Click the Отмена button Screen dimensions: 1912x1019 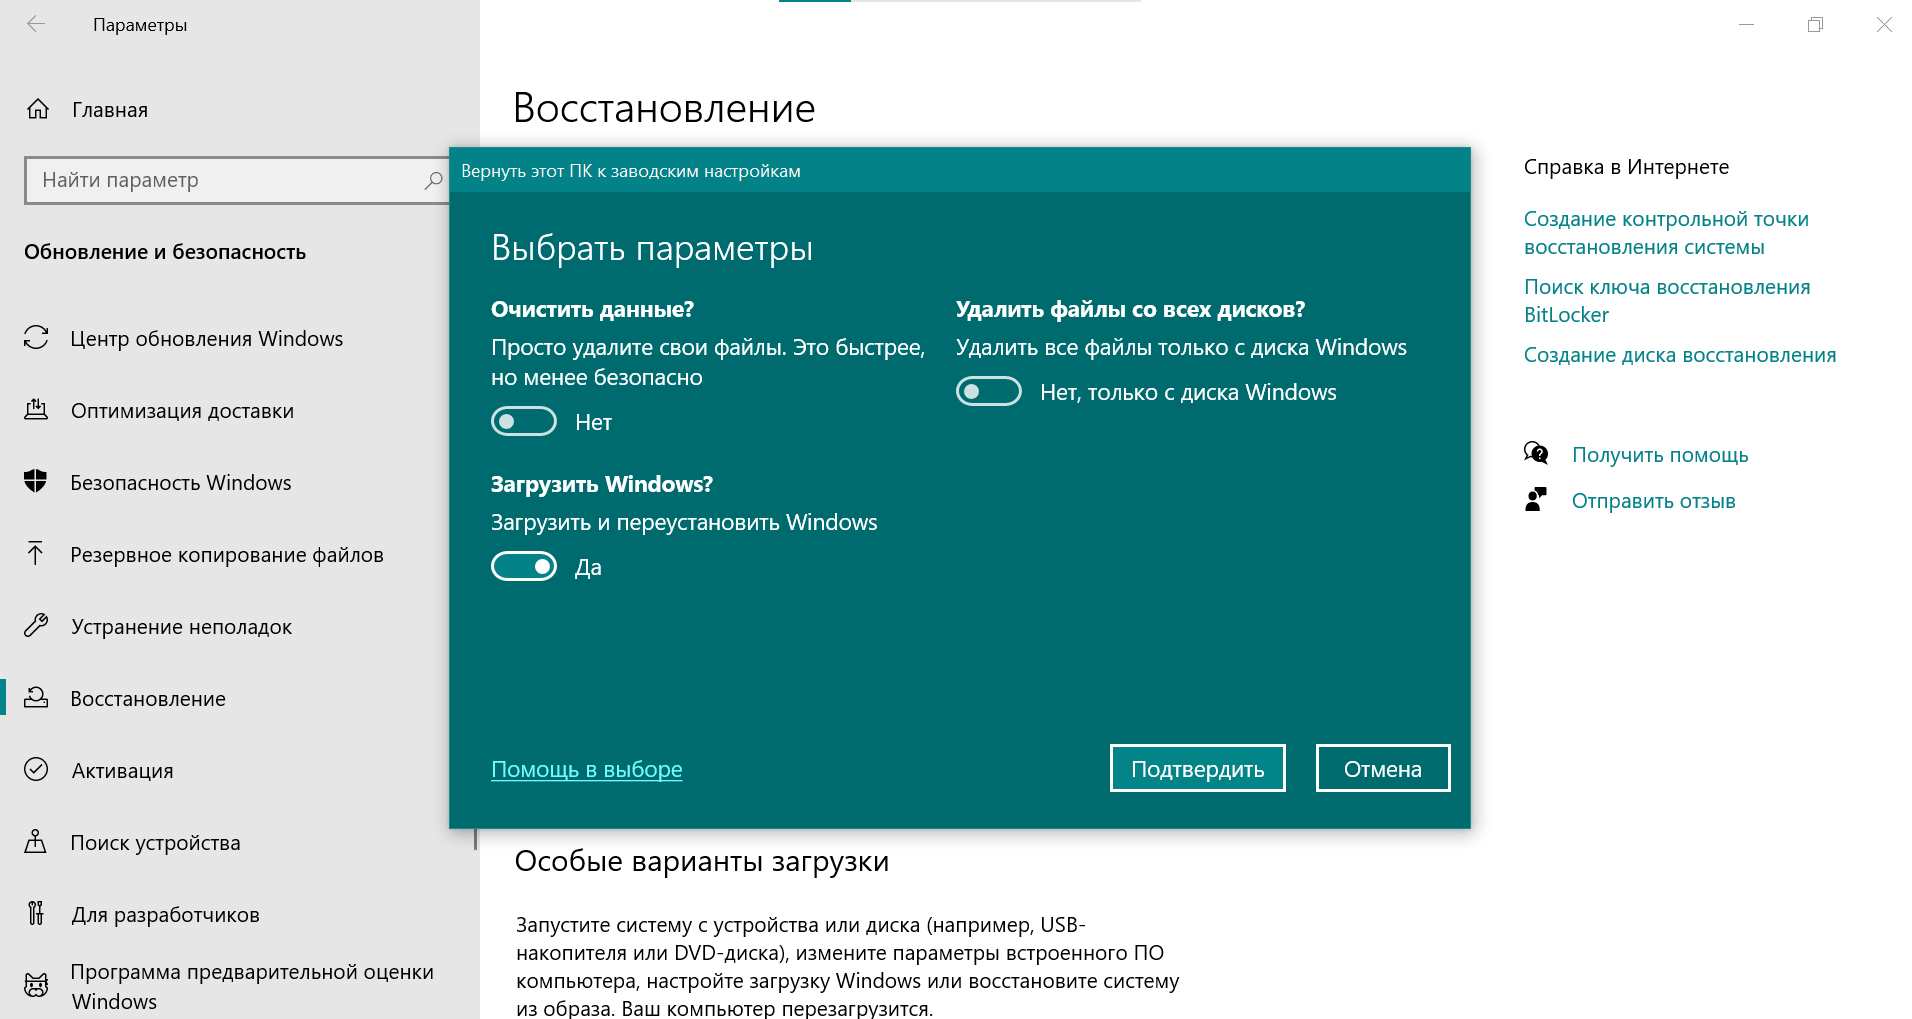pyautogui.click(x=1382, y=768)
